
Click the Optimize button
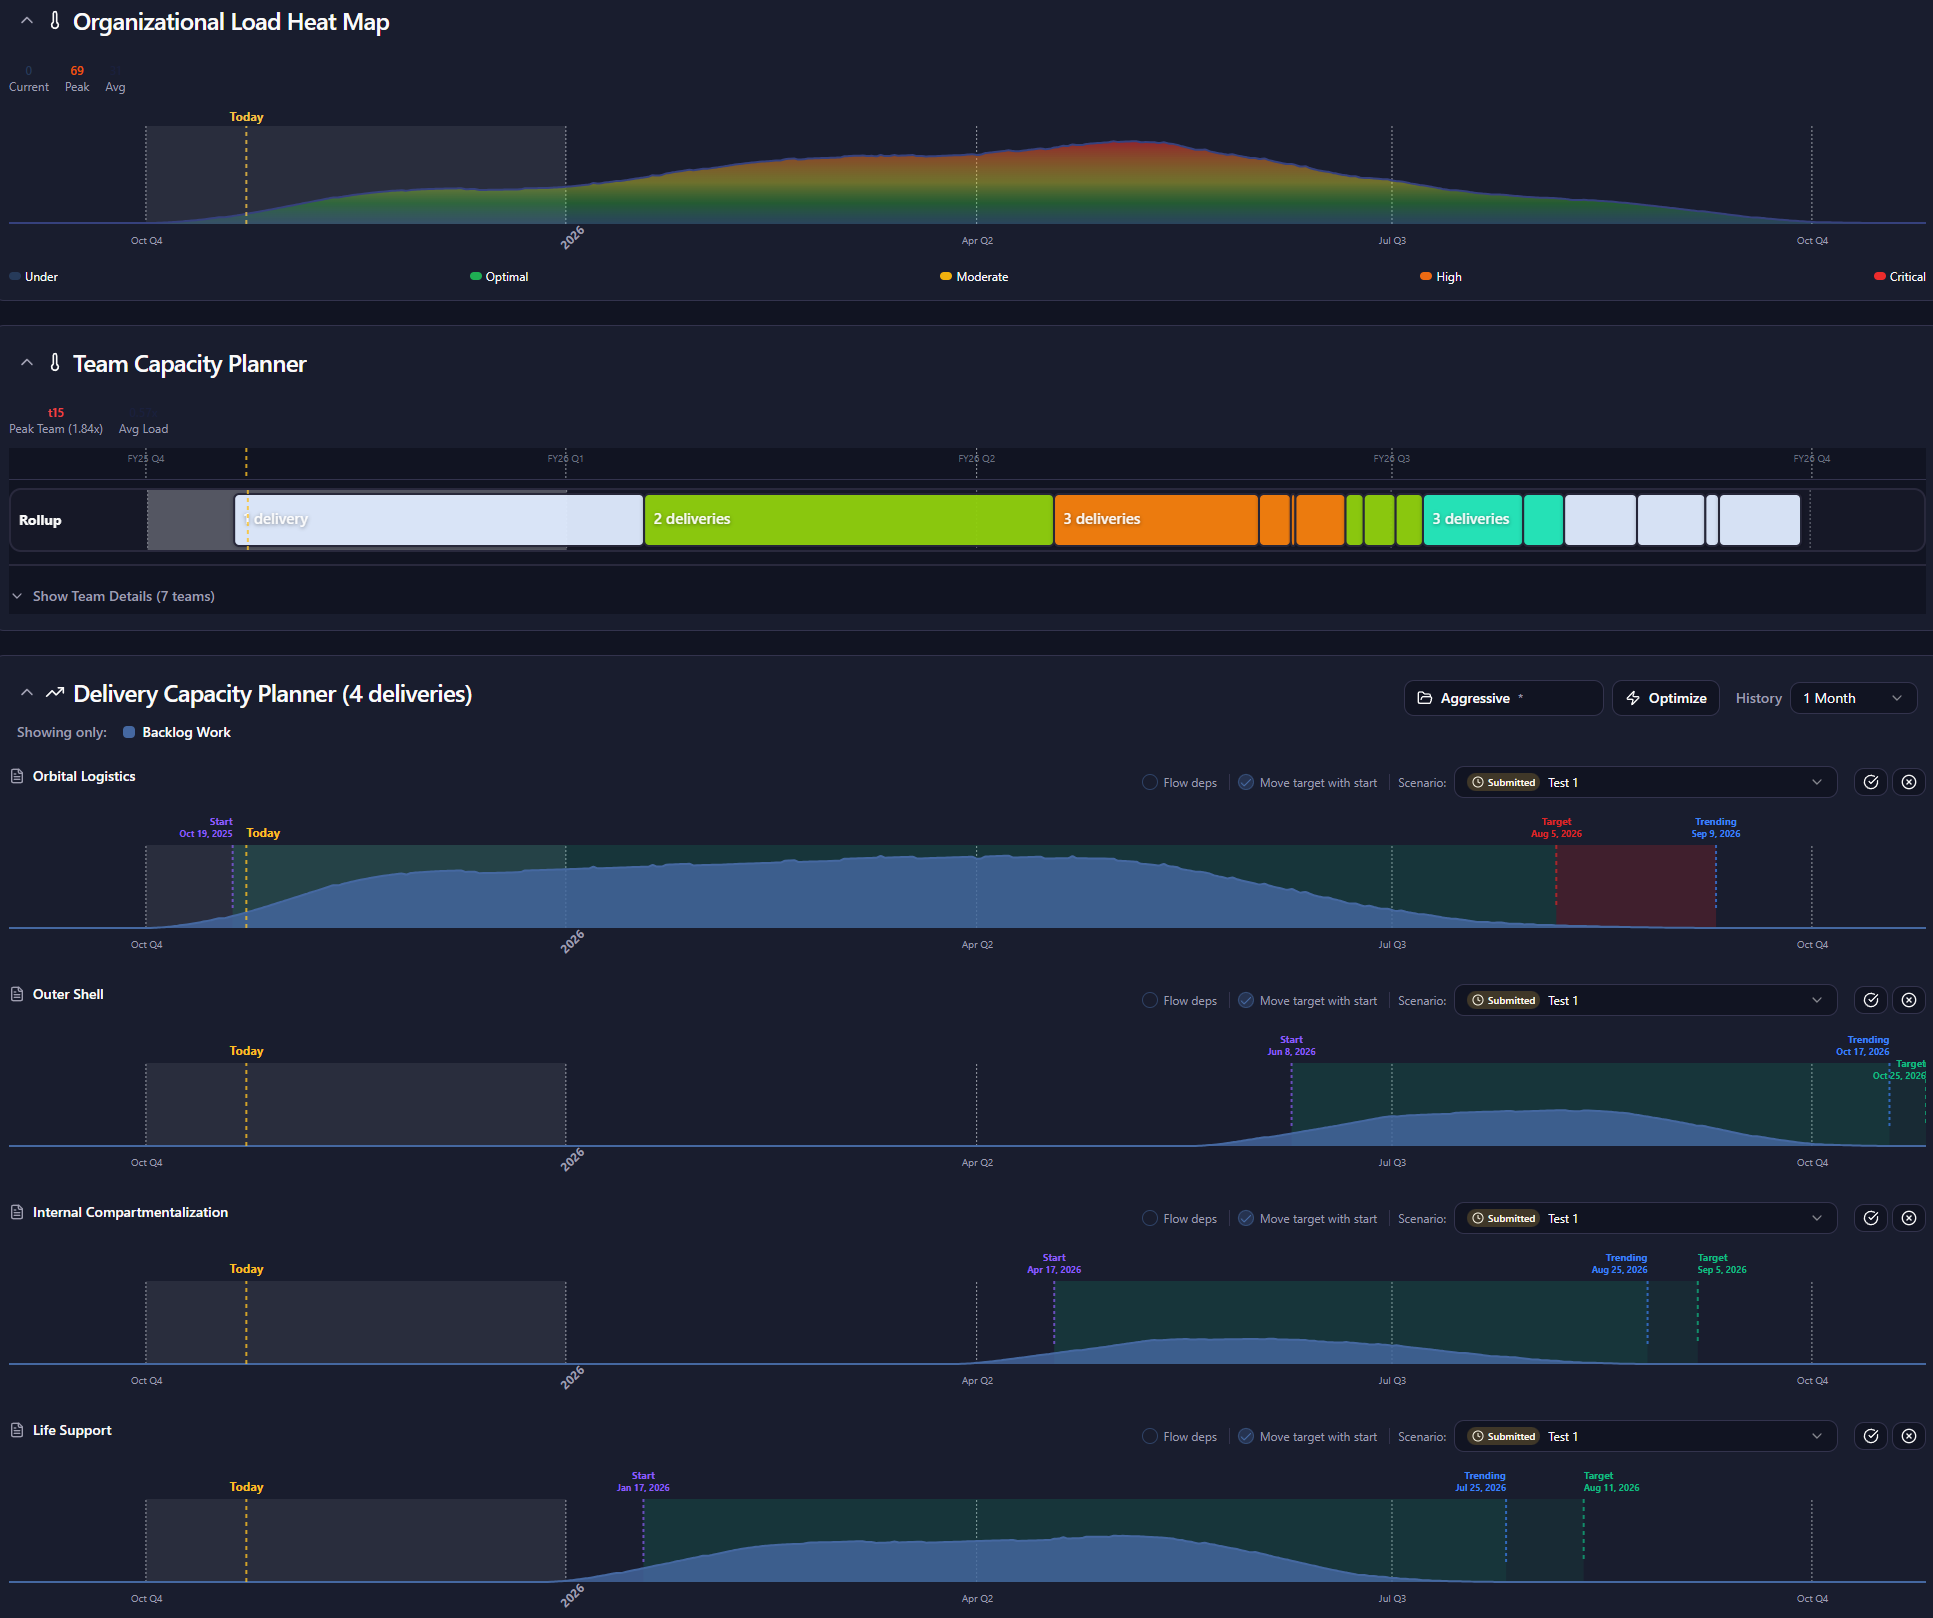pyautogui.click(x=1666, y=698)
